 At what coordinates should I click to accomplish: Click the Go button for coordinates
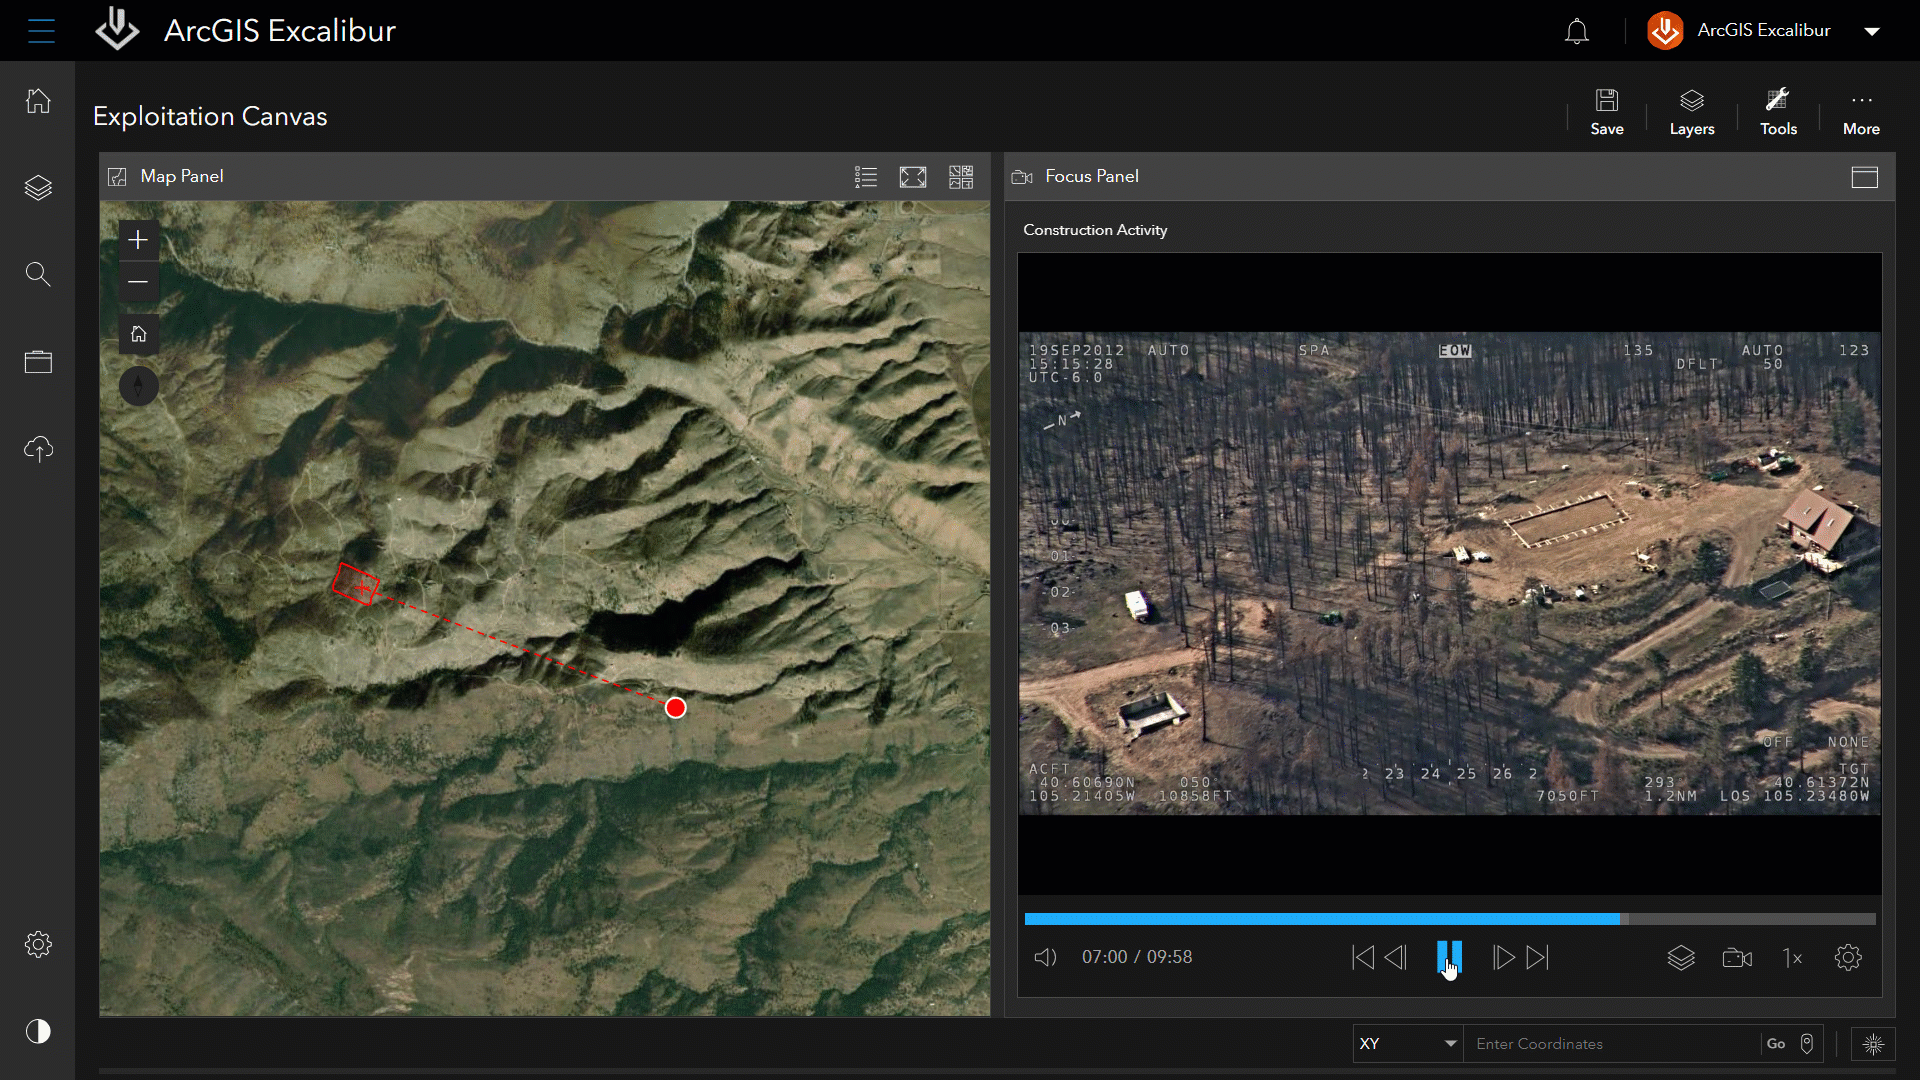pyautogui.click(x=1775, y=1043)
